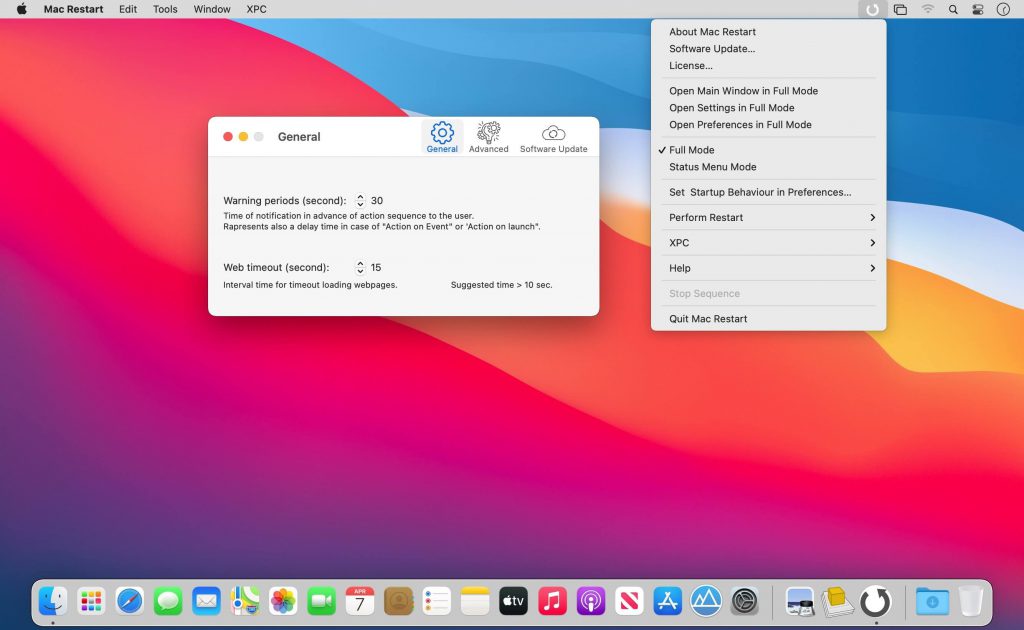The width and height of the screenshot is (1024, 630).
Task: Expand the Perform Restart submenu
Action: (706, 217)
